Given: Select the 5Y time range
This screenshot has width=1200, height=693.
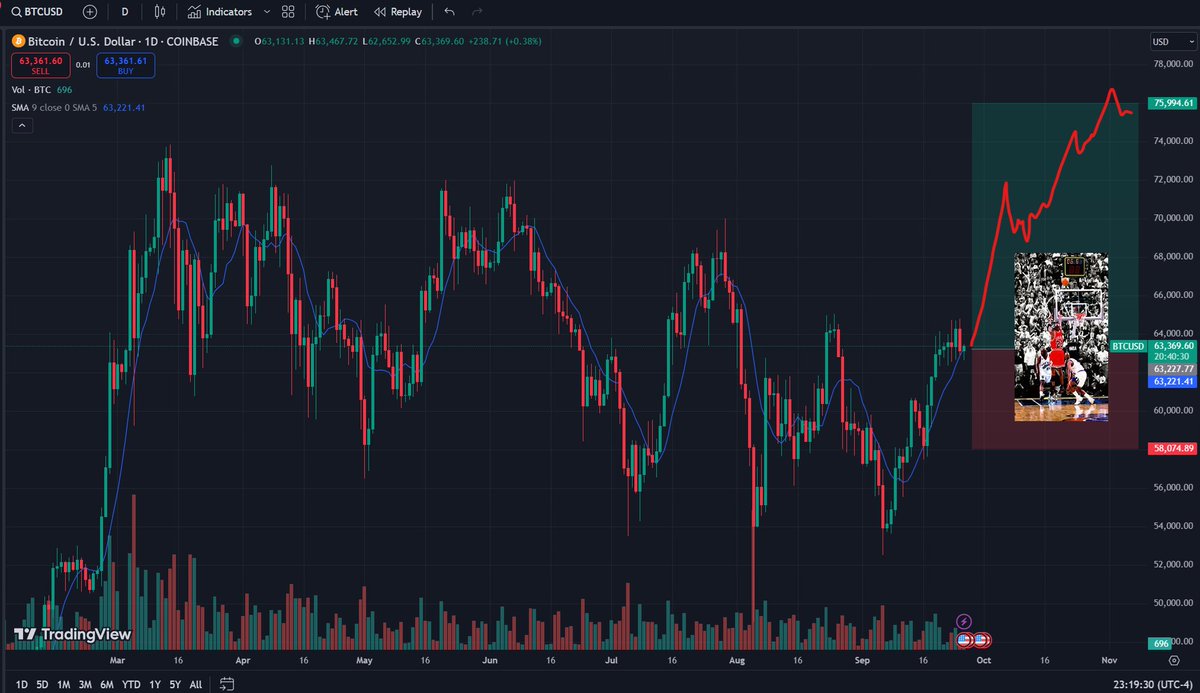Looking at the screenshot, I should 175,684.
